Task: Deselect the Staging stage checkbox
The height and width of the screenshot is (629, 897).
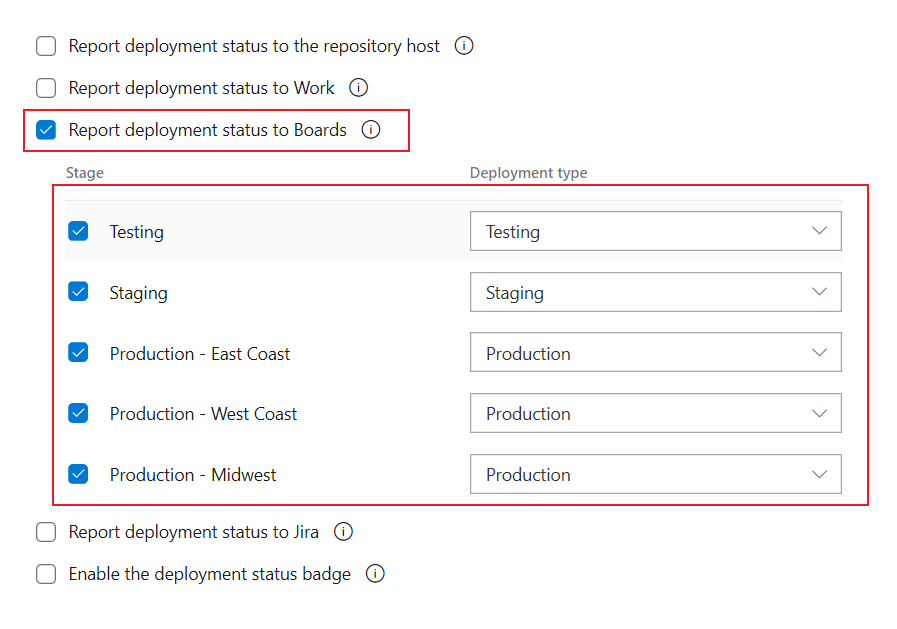Action: coord(78,292)
